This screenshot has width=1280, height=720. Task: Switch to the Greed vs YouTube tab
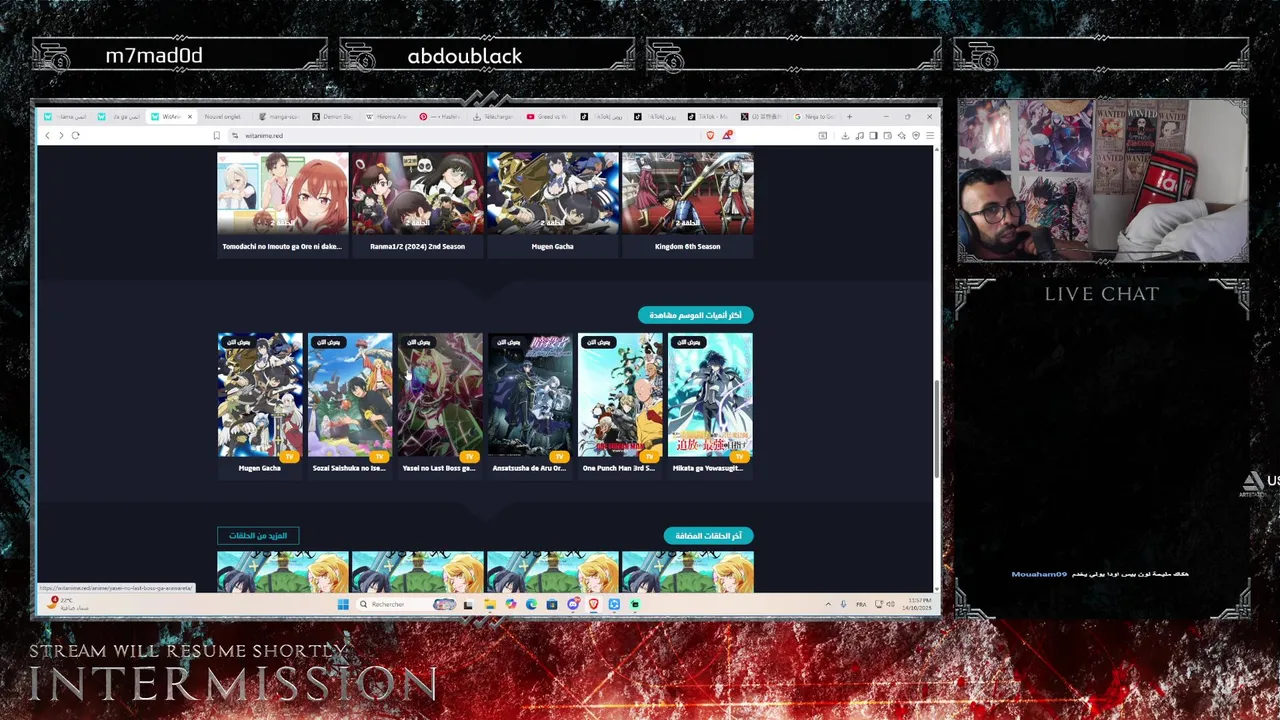click(x=547, y=117)
